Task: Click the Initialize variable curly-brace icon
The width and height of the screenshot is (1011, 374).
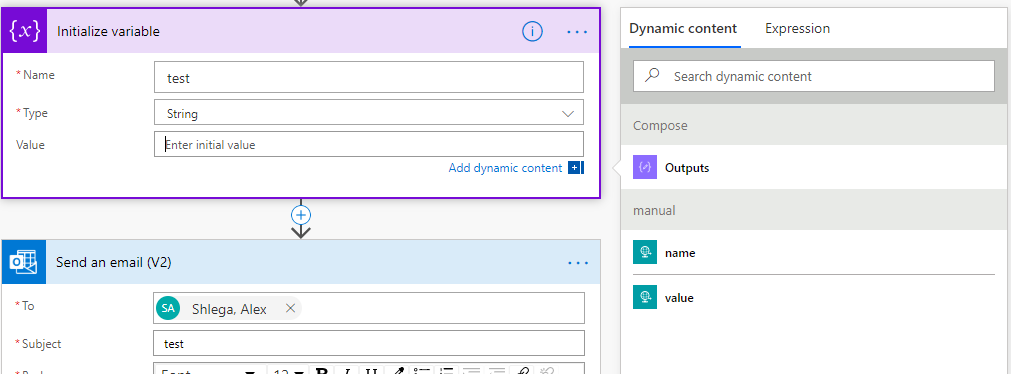Action: [25, 31]
